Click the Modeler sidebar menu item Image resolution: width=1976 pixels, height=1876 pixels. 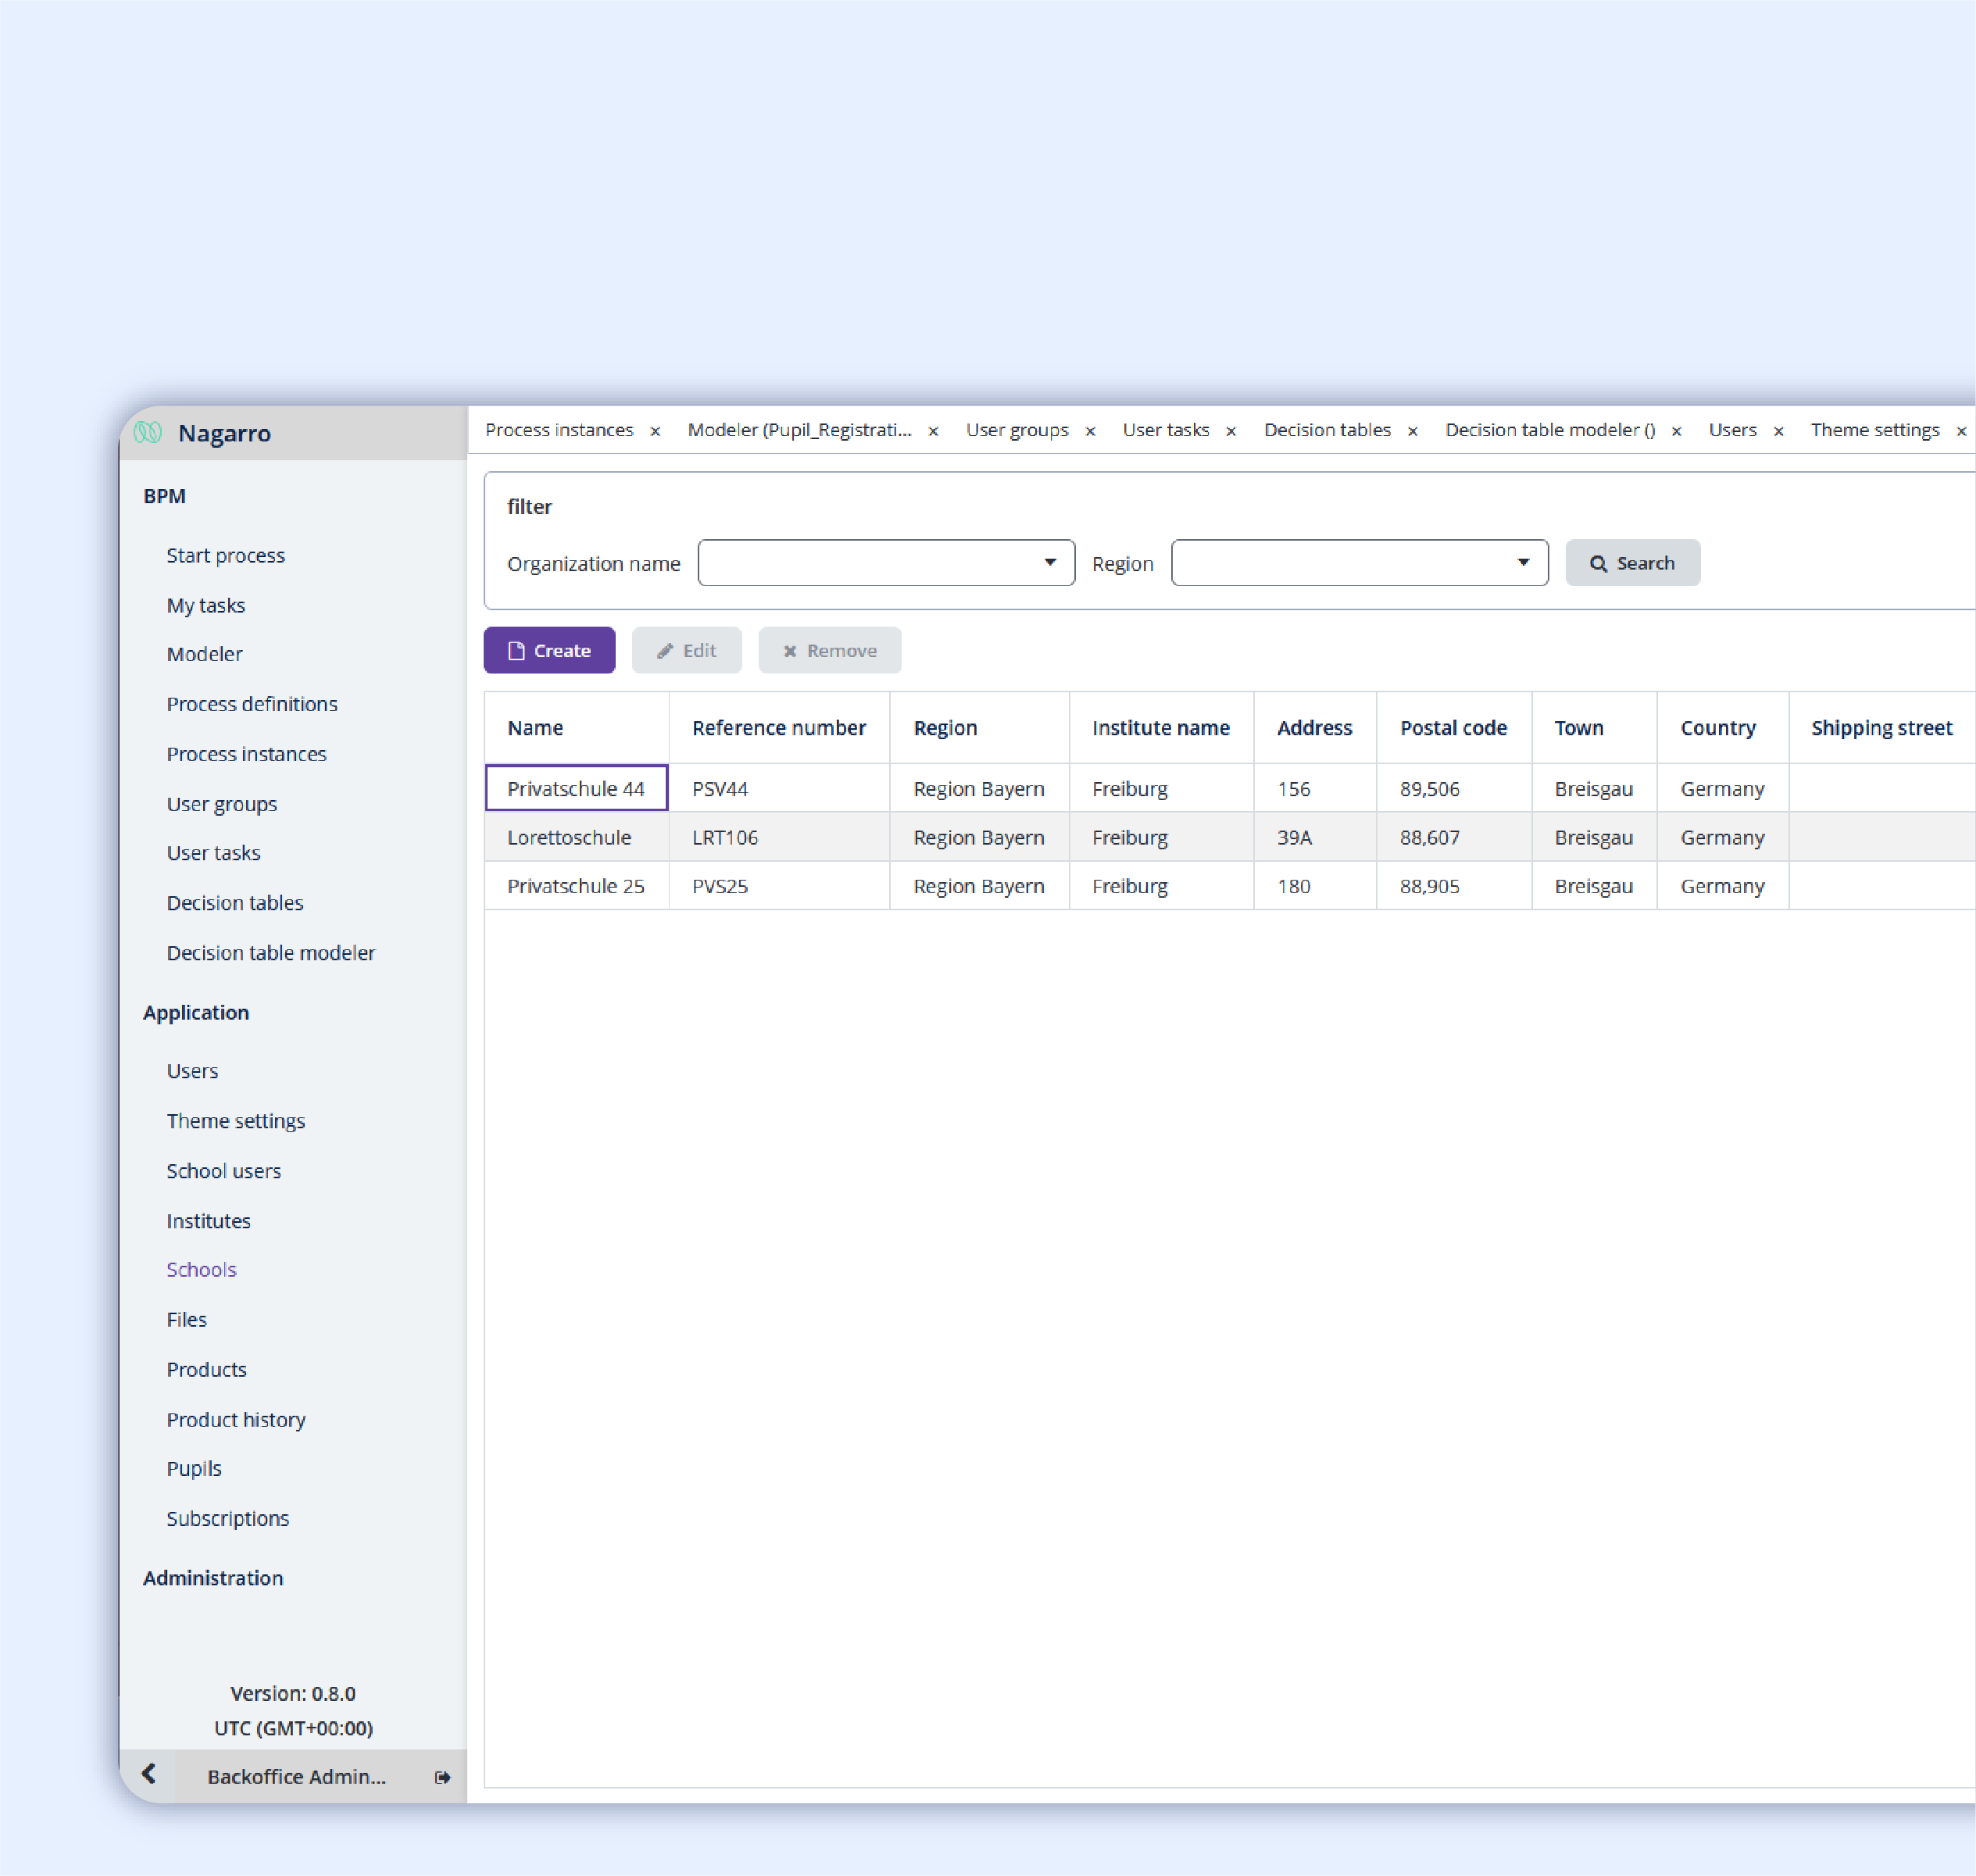tap(206, 654)
